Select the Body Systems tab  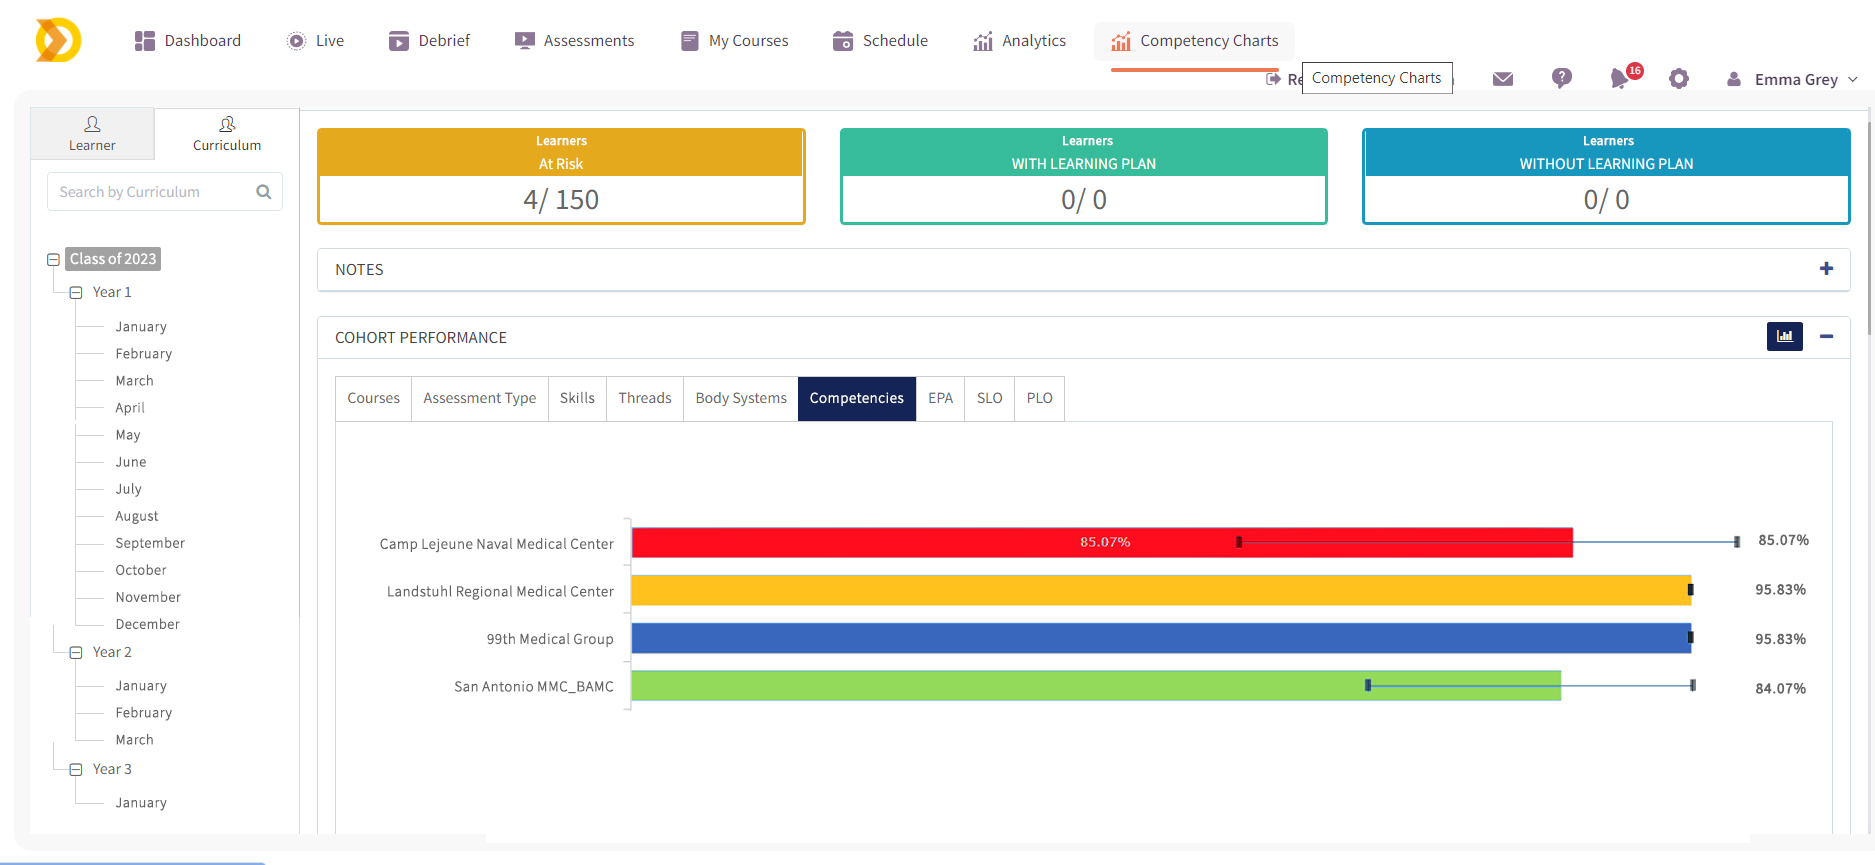740,398
